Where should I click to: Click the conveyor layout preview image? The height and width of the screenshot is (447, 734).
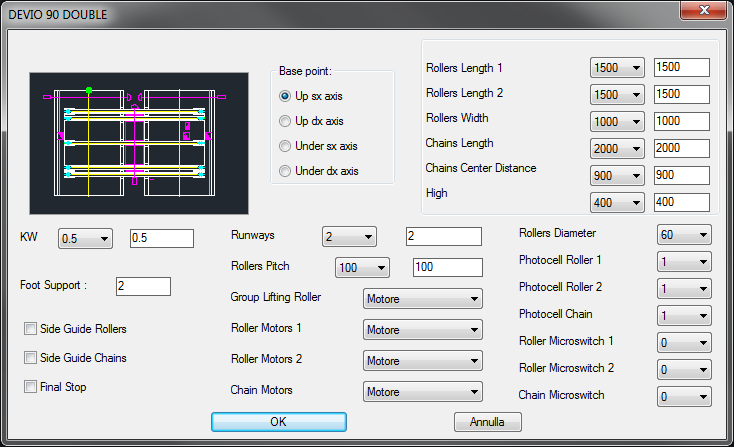(139, 143)
